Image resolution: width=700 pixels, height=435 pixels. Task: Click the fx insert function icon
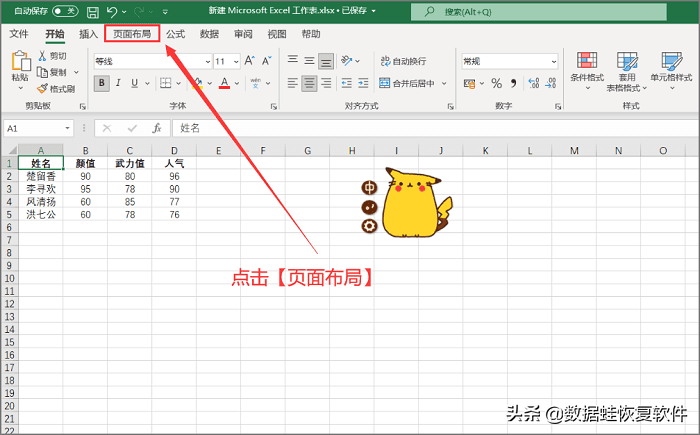point(157,129)
